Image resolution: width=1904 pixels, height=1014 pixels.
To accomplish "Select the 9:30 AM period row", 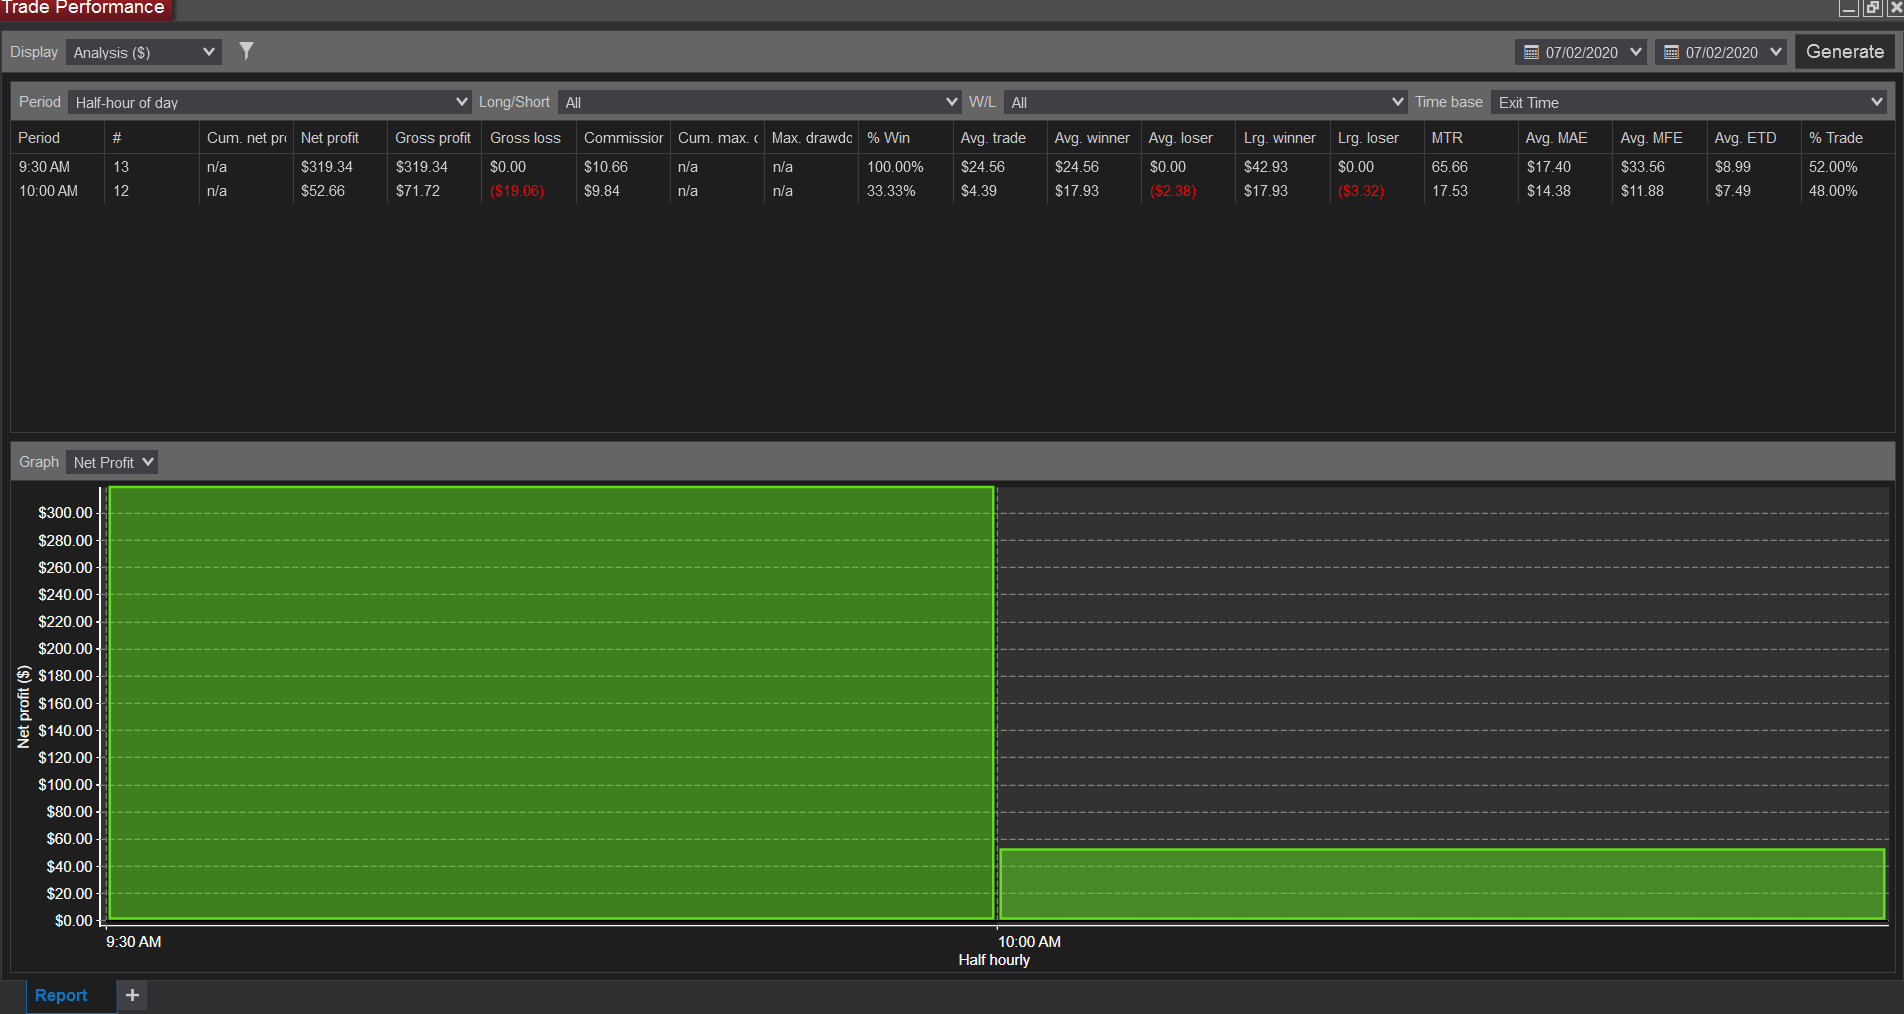I will point(952,167).
